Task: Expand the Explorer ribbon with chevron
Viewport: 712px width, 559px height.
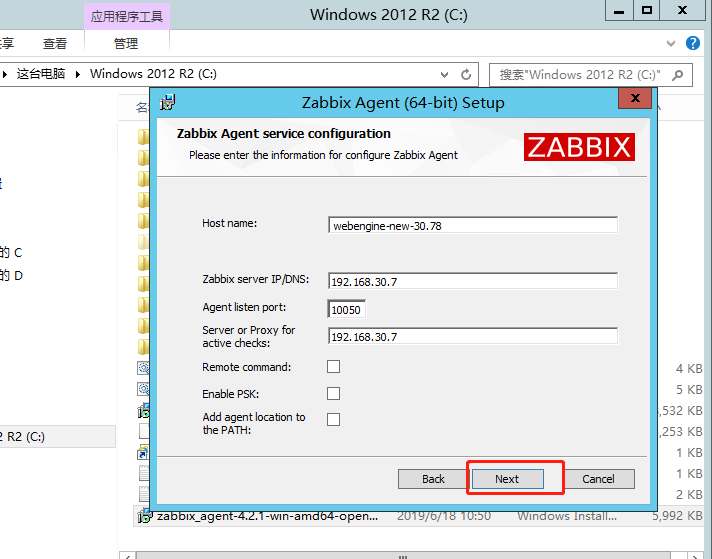Action: [x=671, y=44]
